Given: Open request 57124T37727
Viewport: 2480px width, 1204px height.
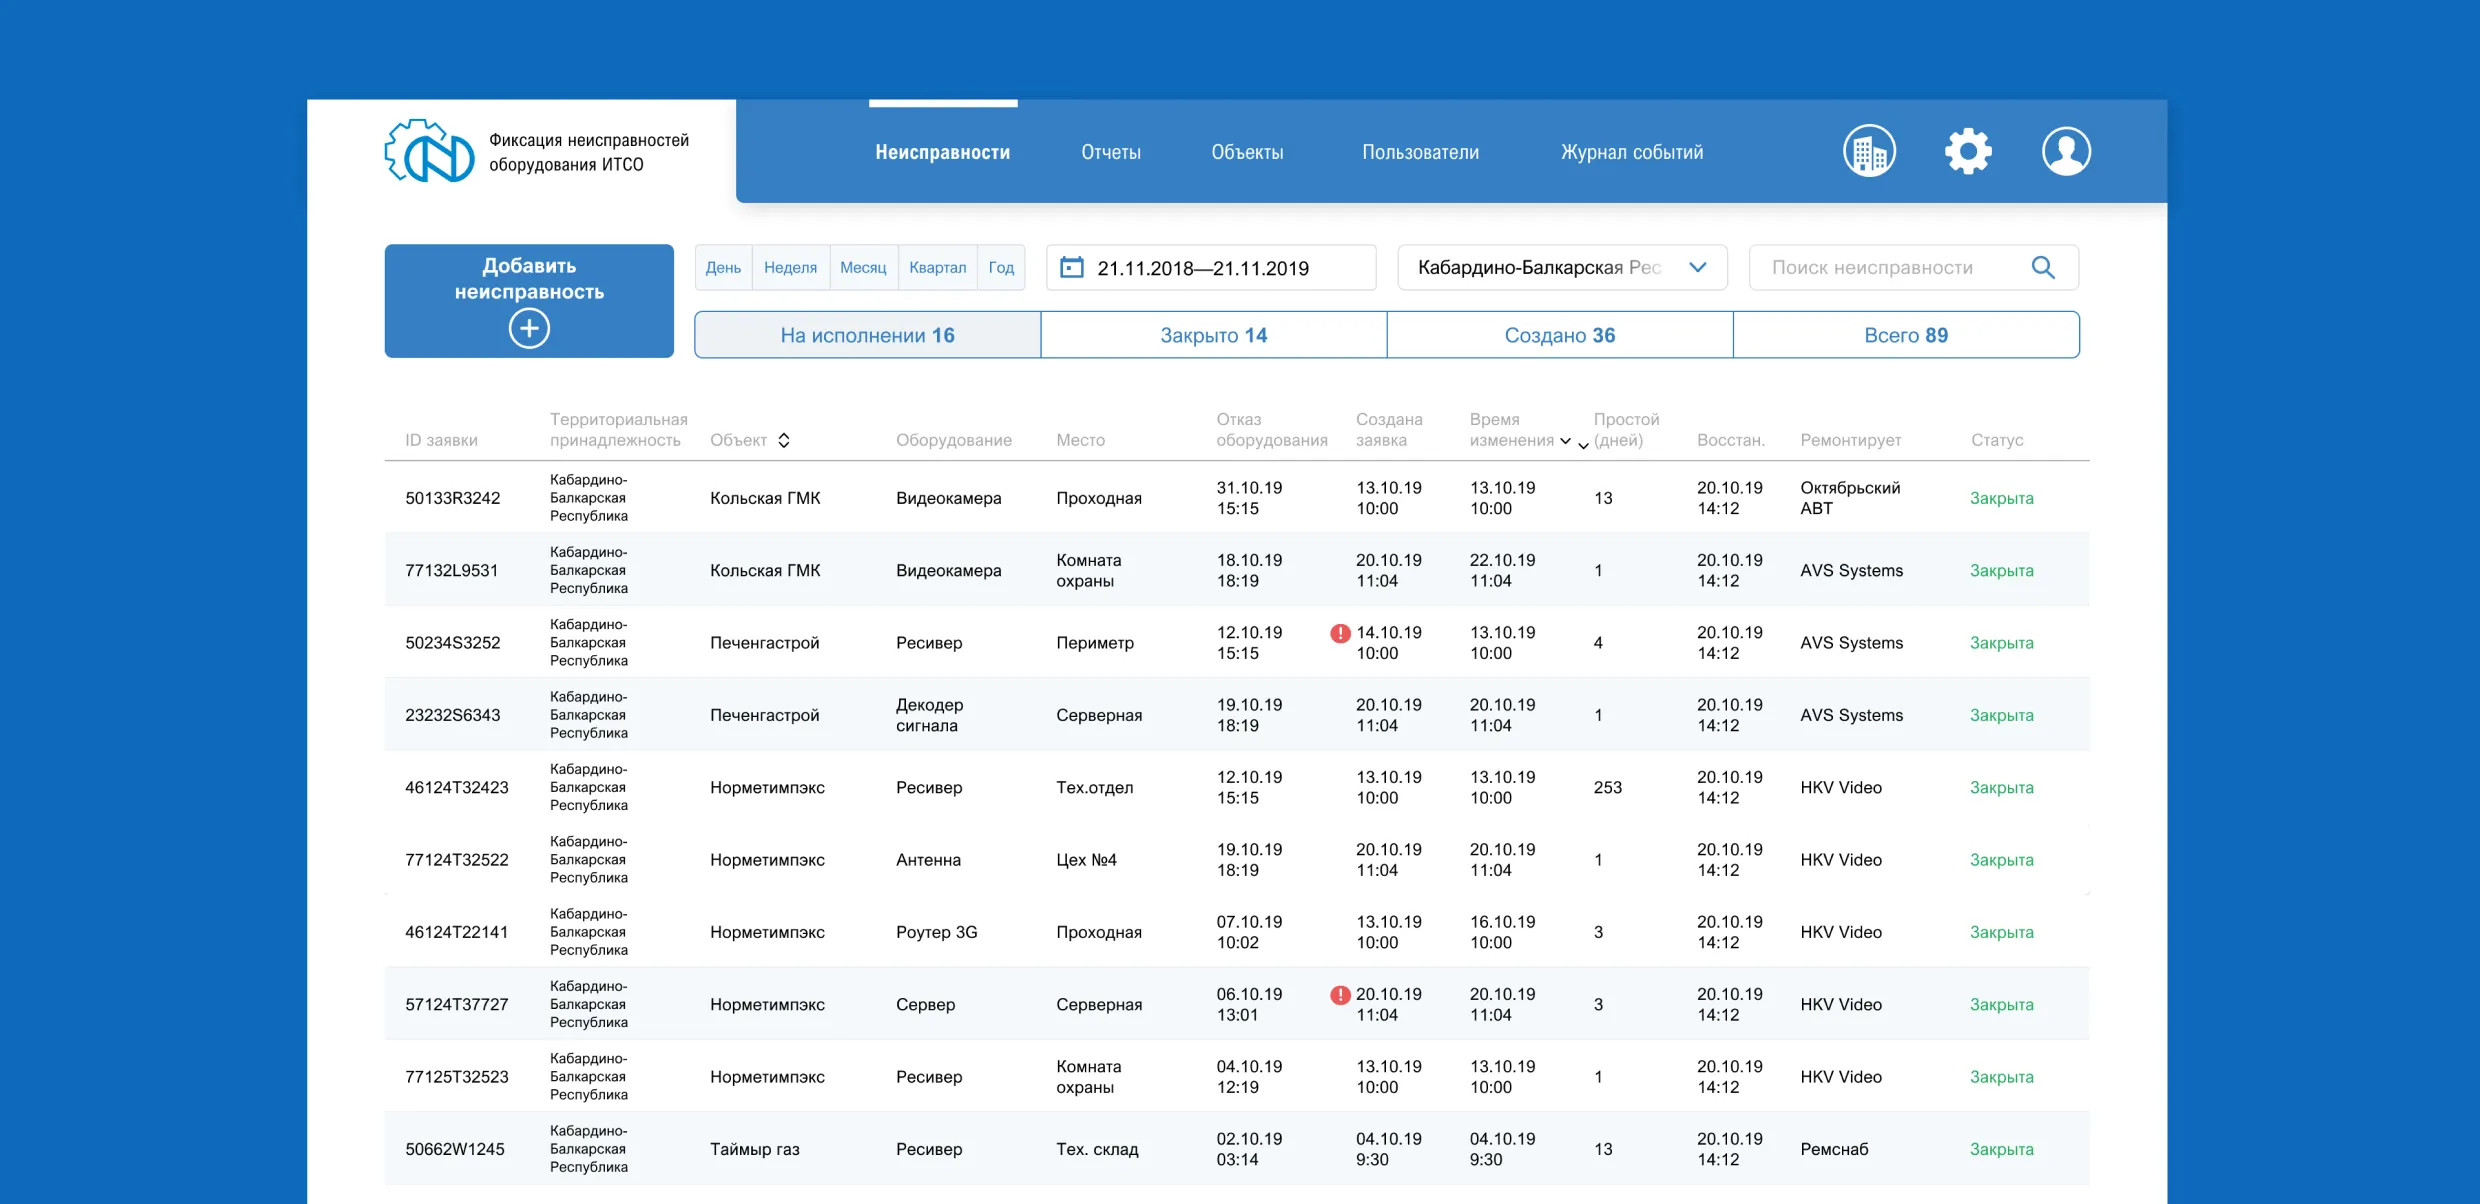Looking at the screenshot, I should click(456, 1004).
